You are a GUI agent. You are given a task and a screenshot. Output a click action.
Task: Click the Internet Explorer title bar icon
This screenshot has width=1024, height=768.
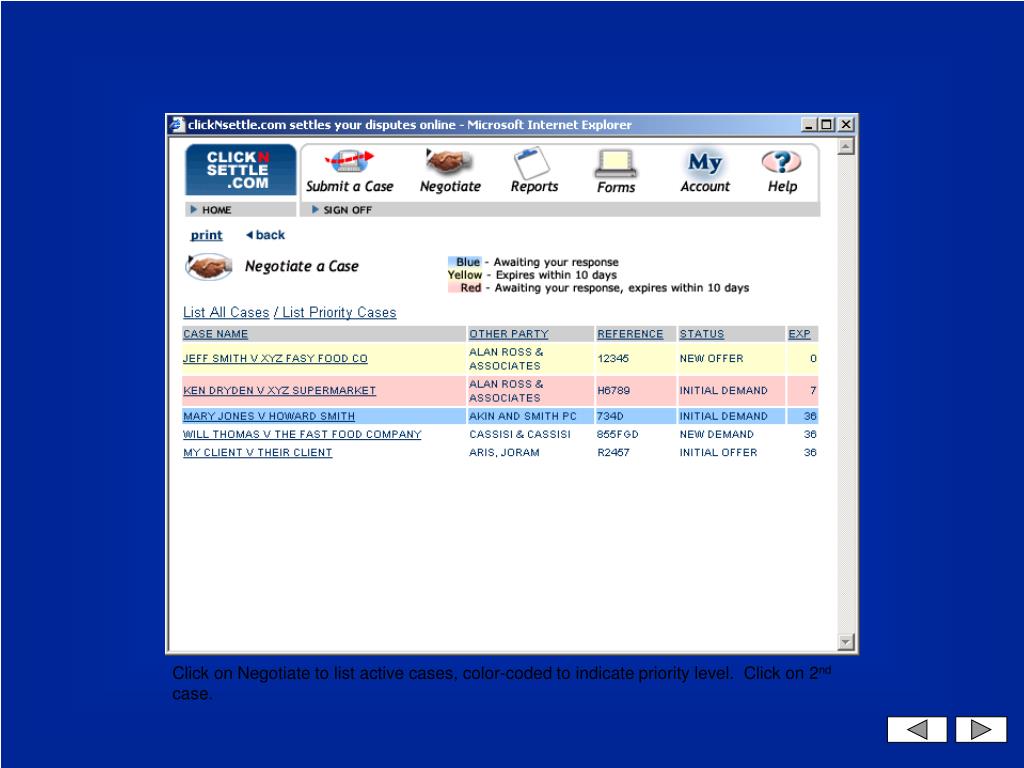click(177, 124)
